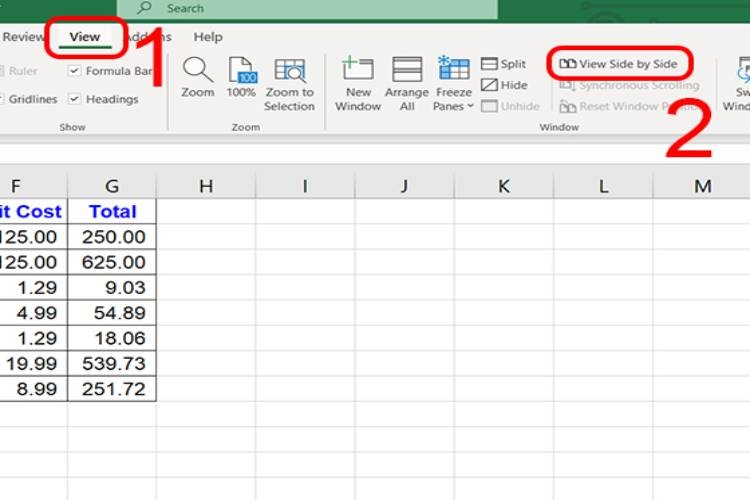The height and width of the screenshot is (500, 750).
Task: Click Reset Window Position
Action: [x=630, y=106]
